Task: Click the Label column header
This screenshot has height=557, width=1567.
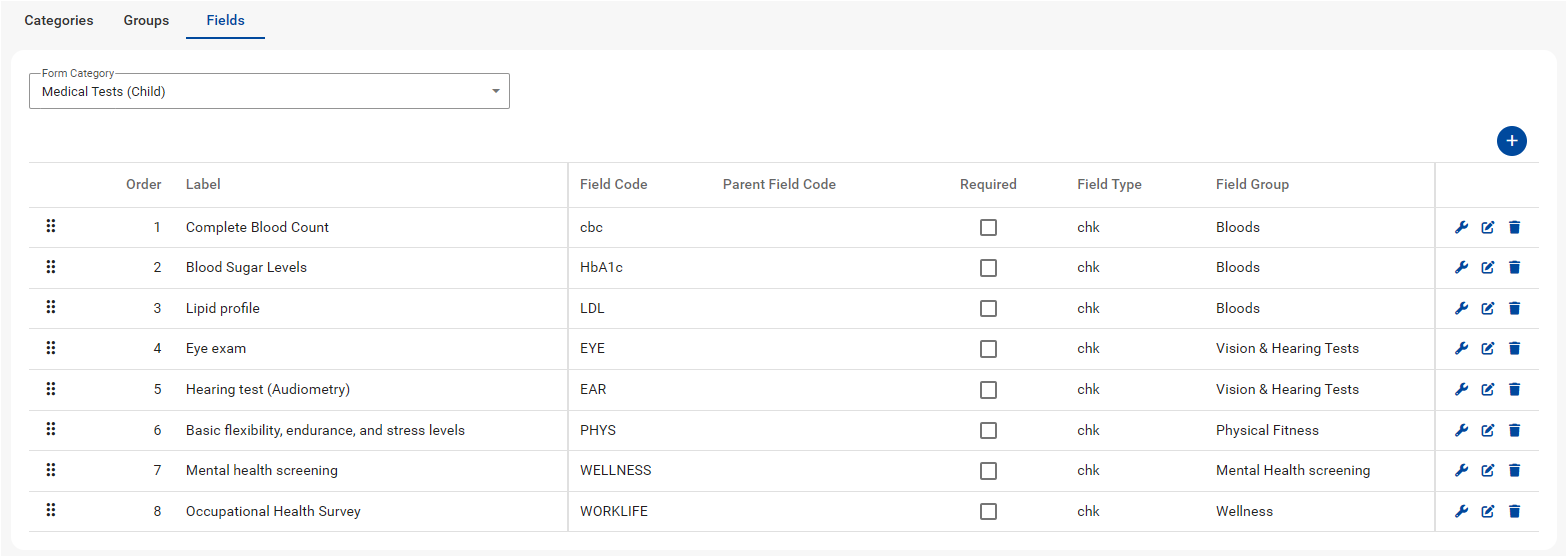Action: [x=203, y=184]
